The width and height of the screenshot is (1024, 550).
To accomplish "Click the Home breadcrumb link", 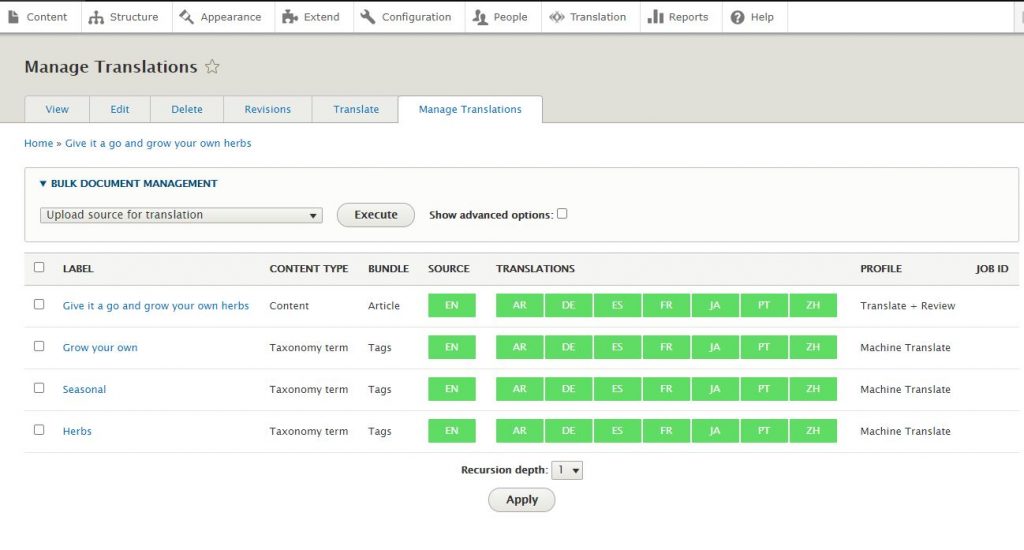I will (38, 143).
